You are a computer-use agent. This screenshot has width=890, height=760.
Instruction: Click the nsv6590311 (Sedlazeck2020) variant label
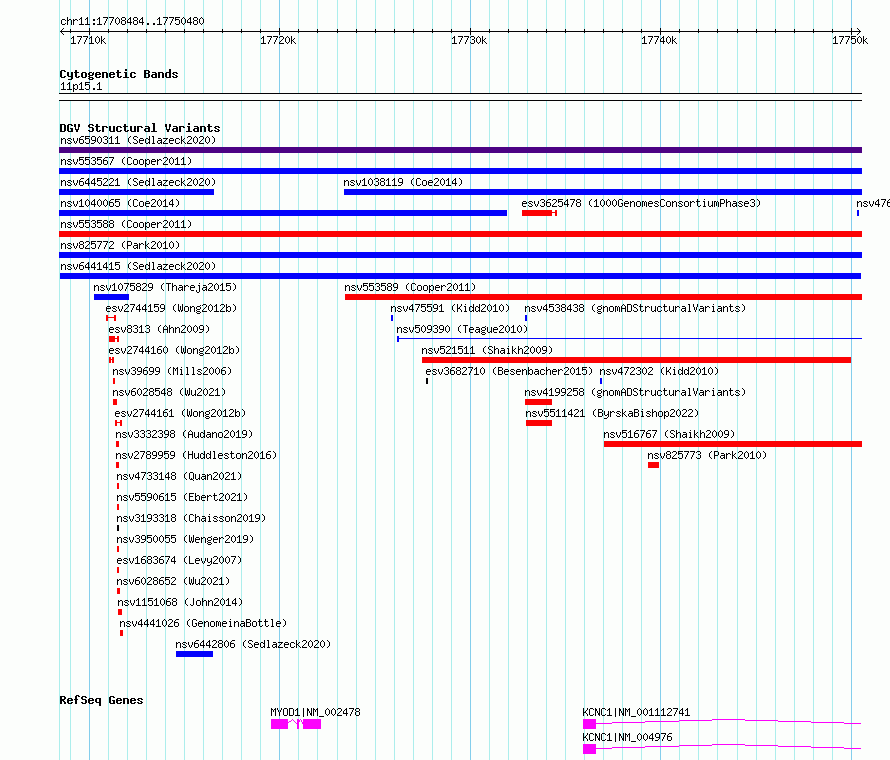pos(138,140)
